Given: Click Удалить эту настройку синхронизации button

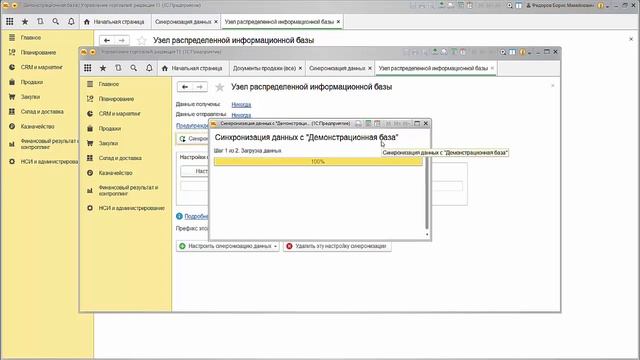Looking at the screenshot, I should tap(337, 246).
